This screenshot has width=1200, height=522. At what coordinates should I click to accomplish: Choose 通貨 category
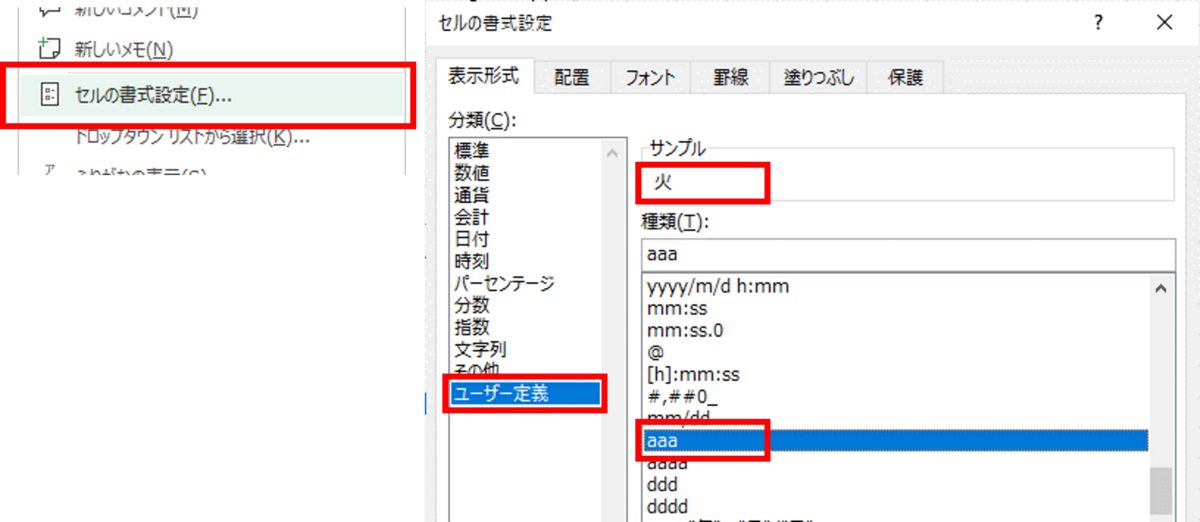[472, 196]
